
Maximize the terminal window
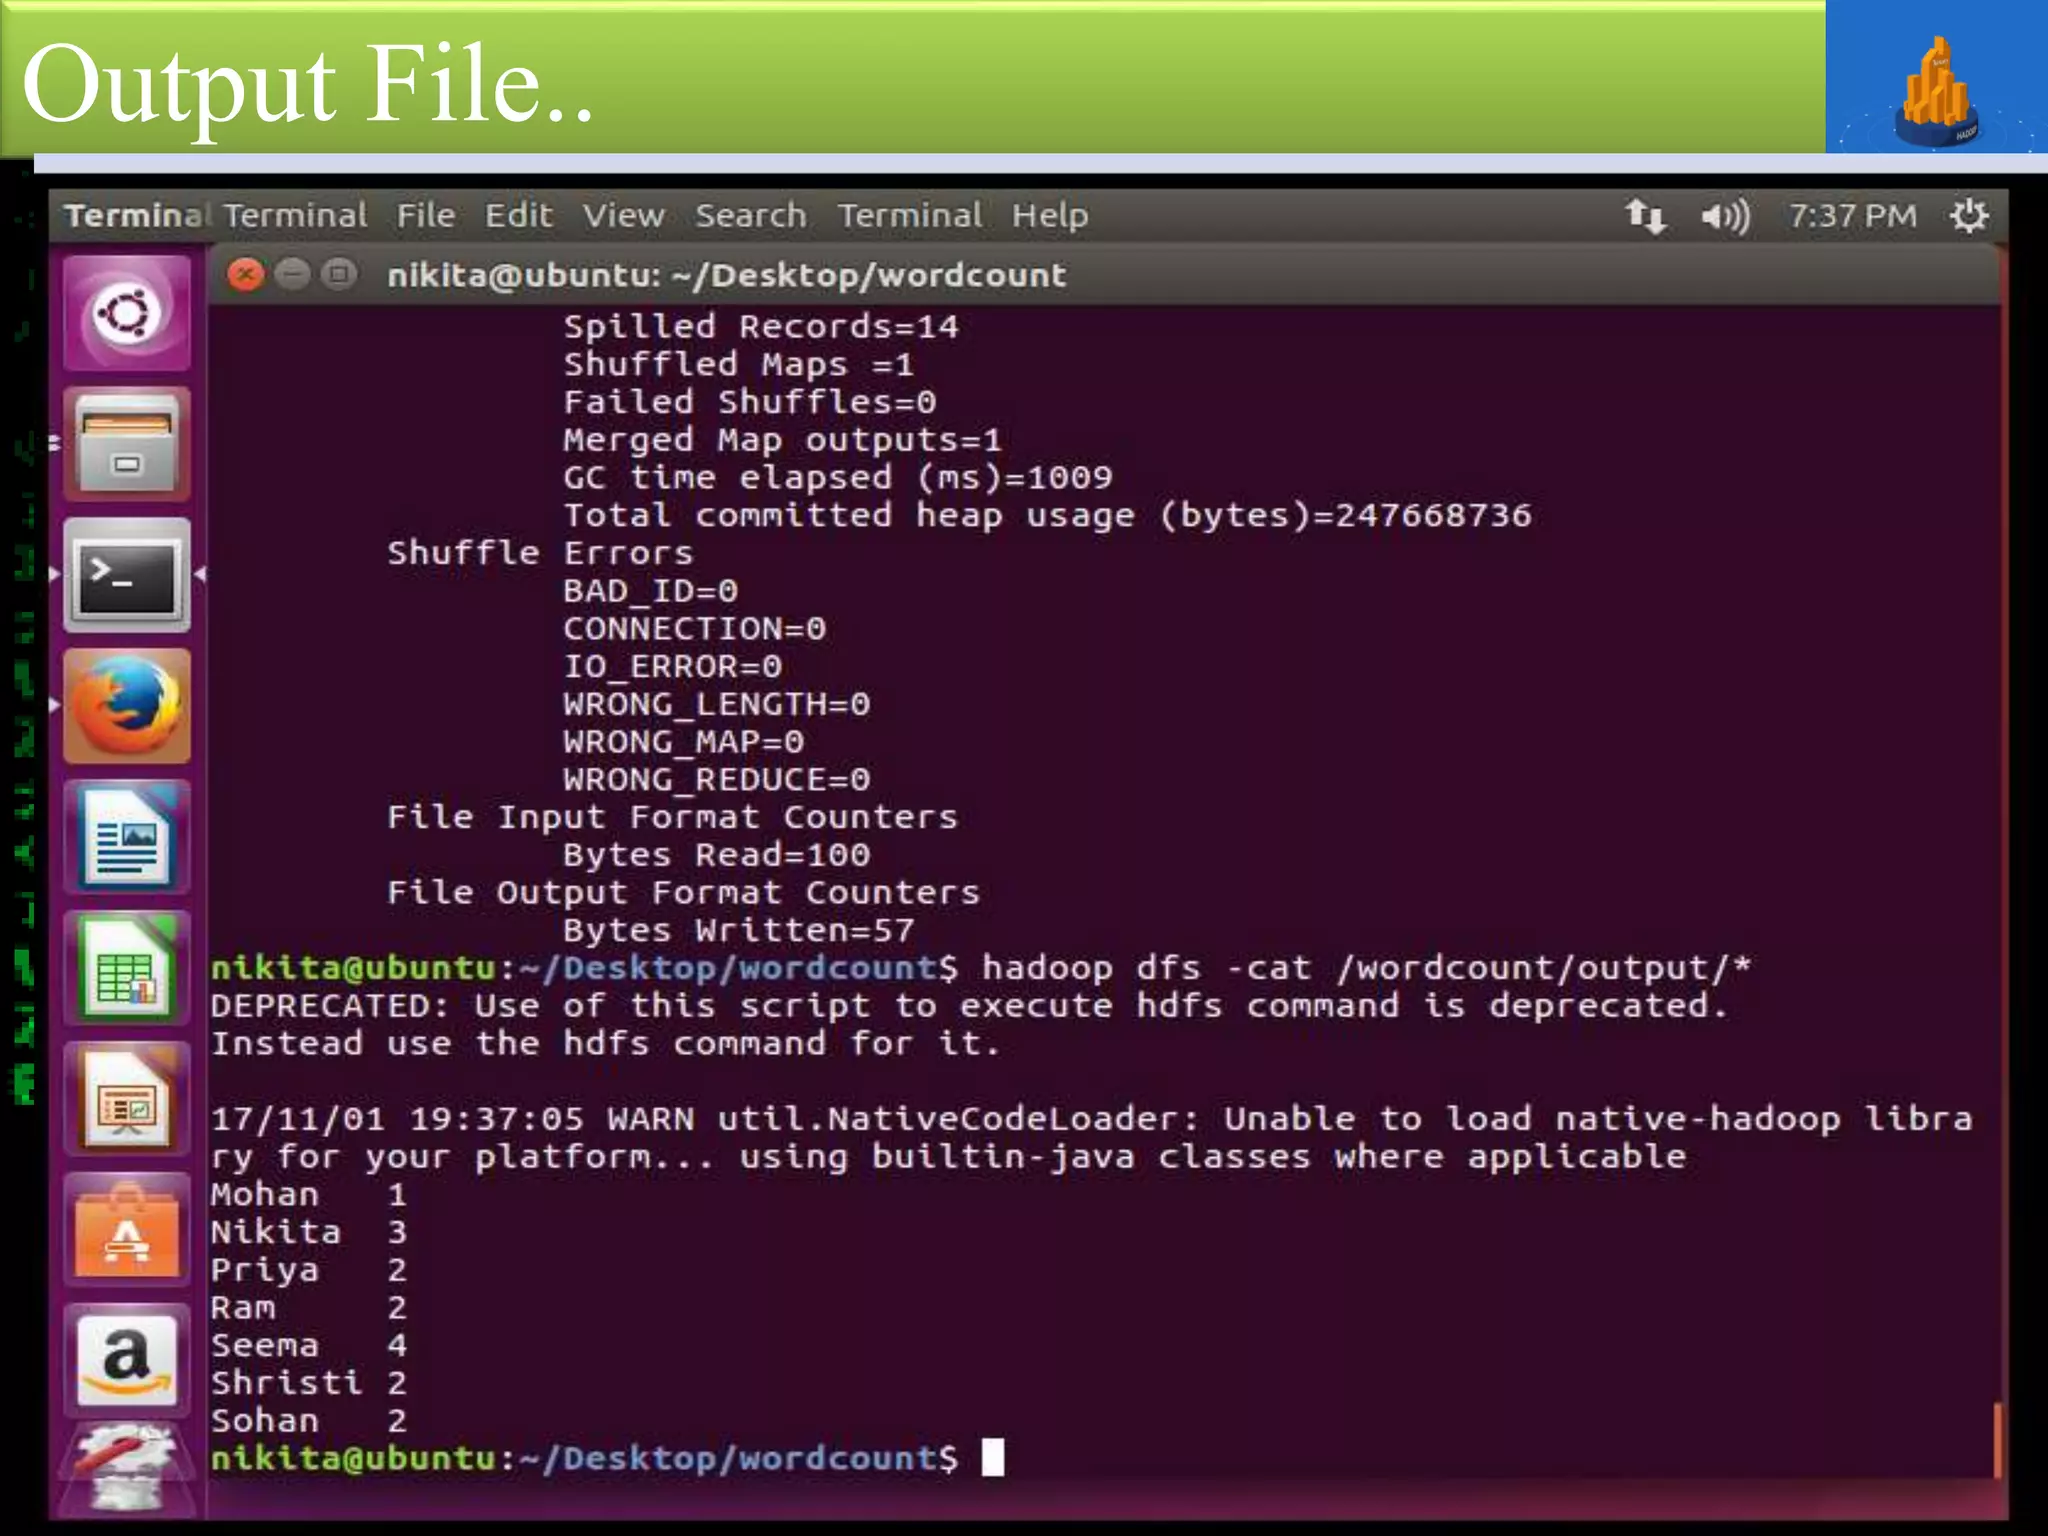click(339, 273)
